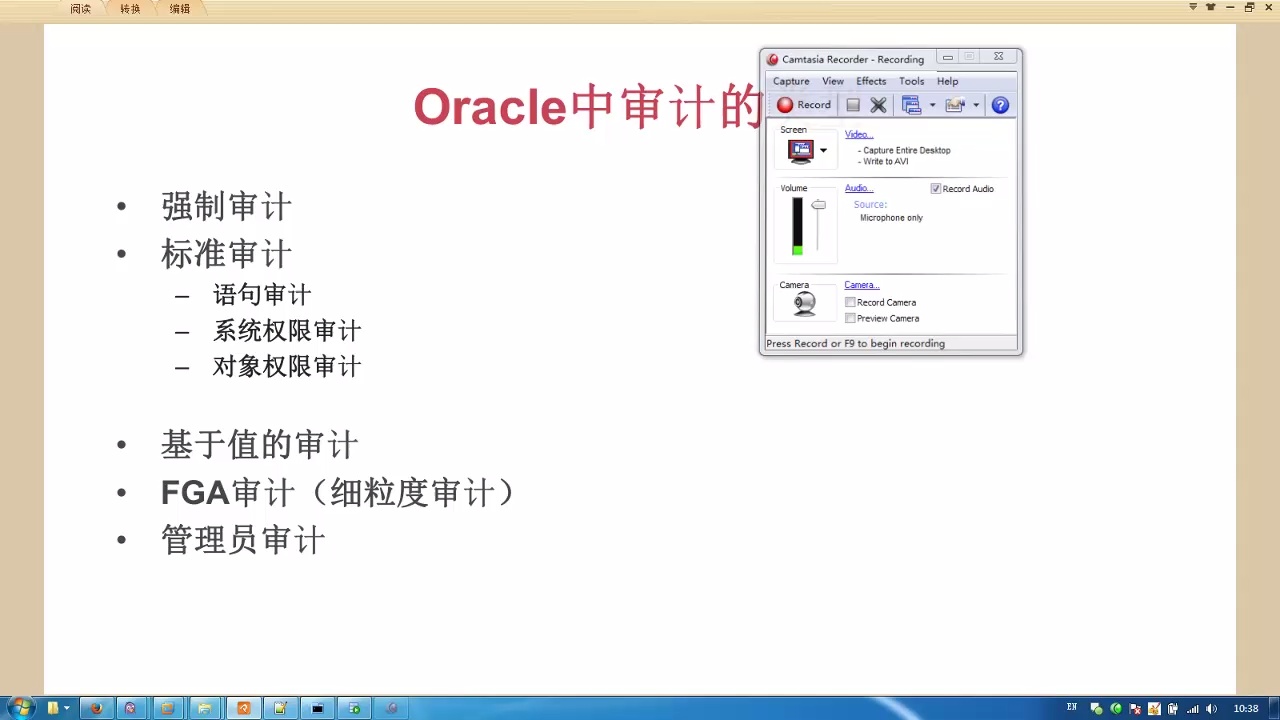This screenshot has width=1280, height=720.
Task: Adjust the Volume slider handle
Action: (818, 204)
